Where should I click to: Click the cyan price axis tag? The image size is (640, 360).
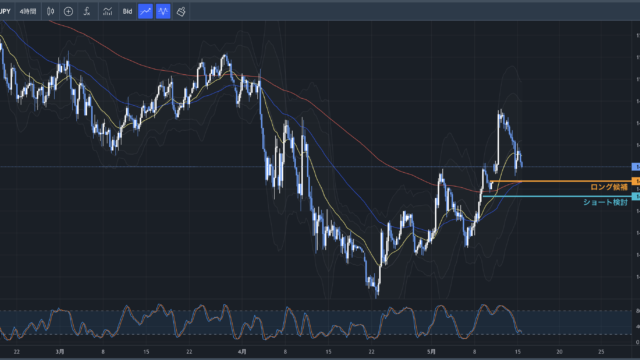coord(636,196)
